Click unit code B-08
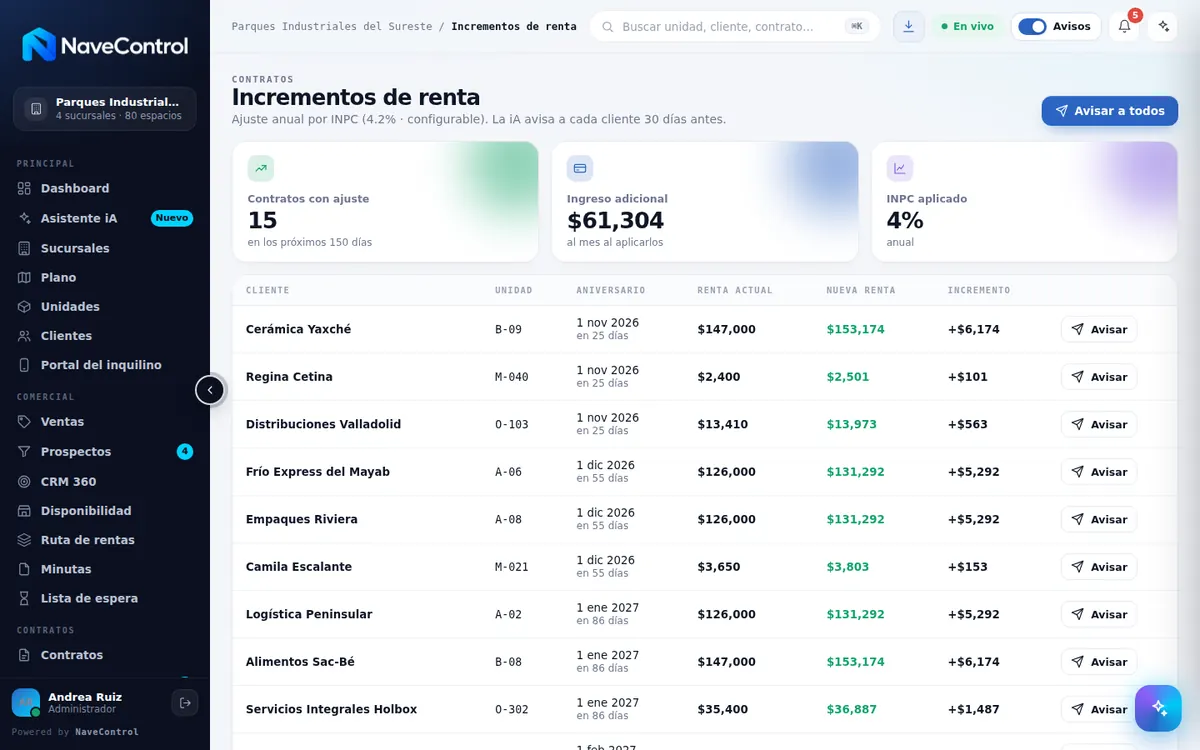Viewport: 1200px width, 750px height. pos(508,662)
